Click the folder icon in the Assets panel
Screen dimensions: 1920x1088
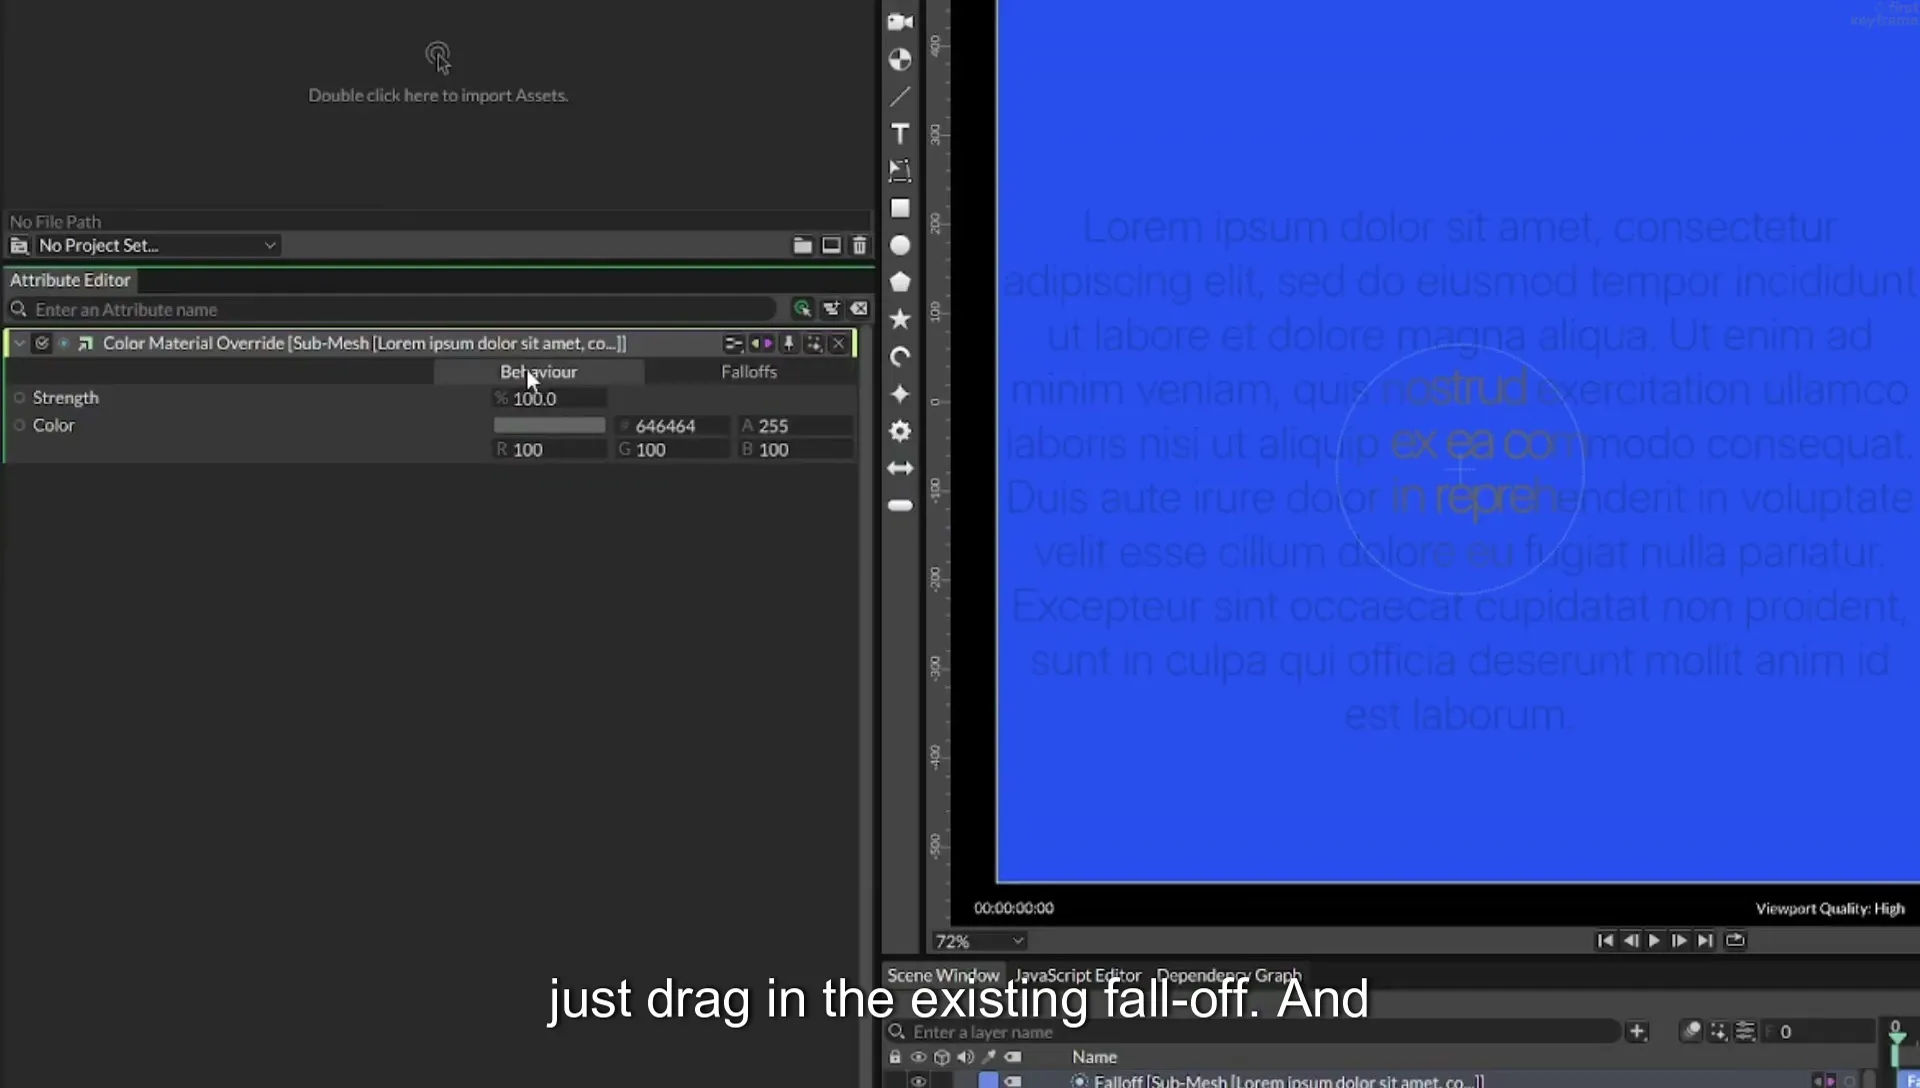point(802,245)
